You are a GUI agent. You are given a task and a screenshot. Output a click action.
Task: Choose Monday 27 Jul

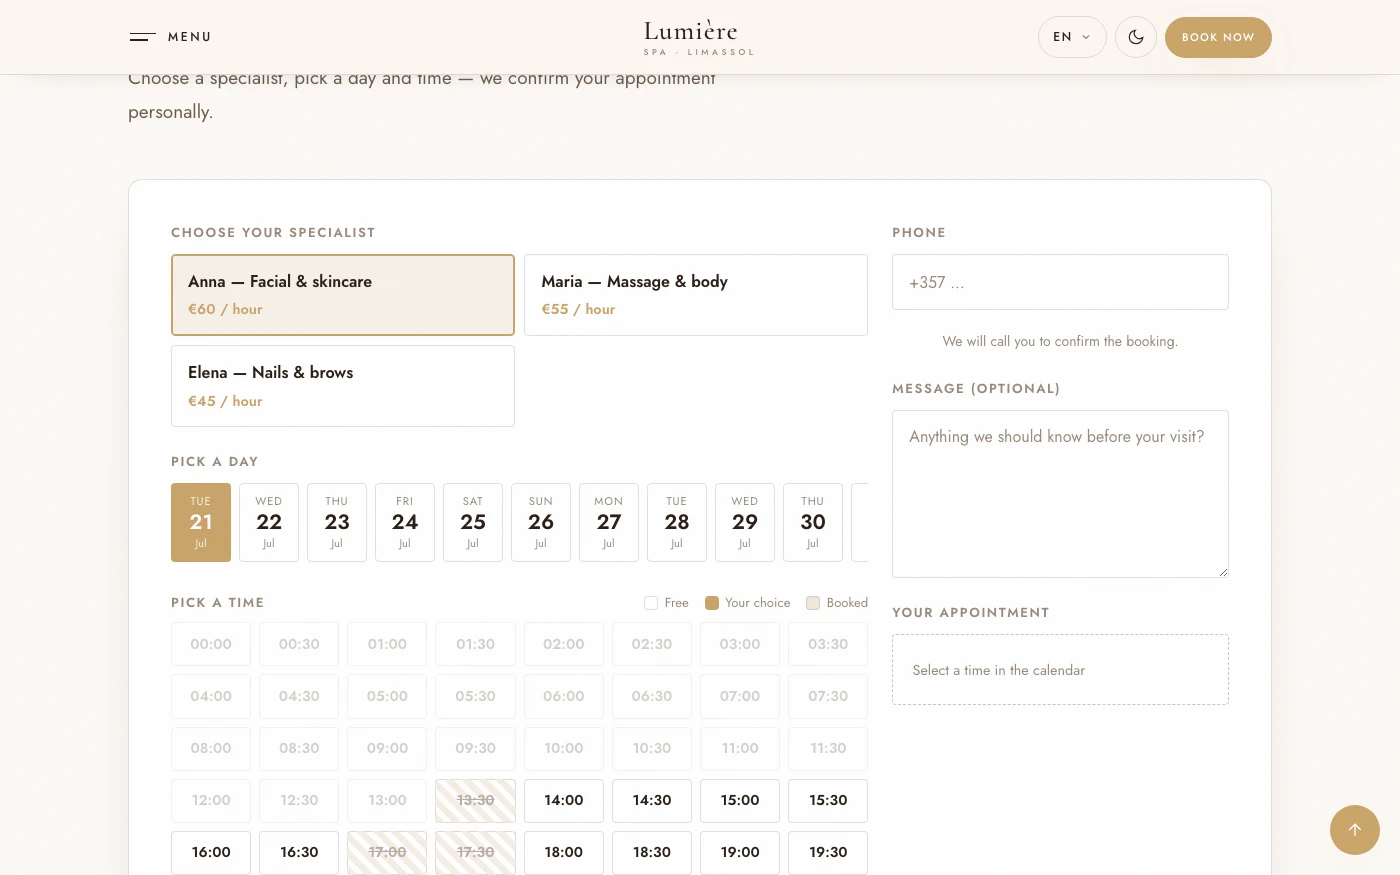tap(609, 522)
